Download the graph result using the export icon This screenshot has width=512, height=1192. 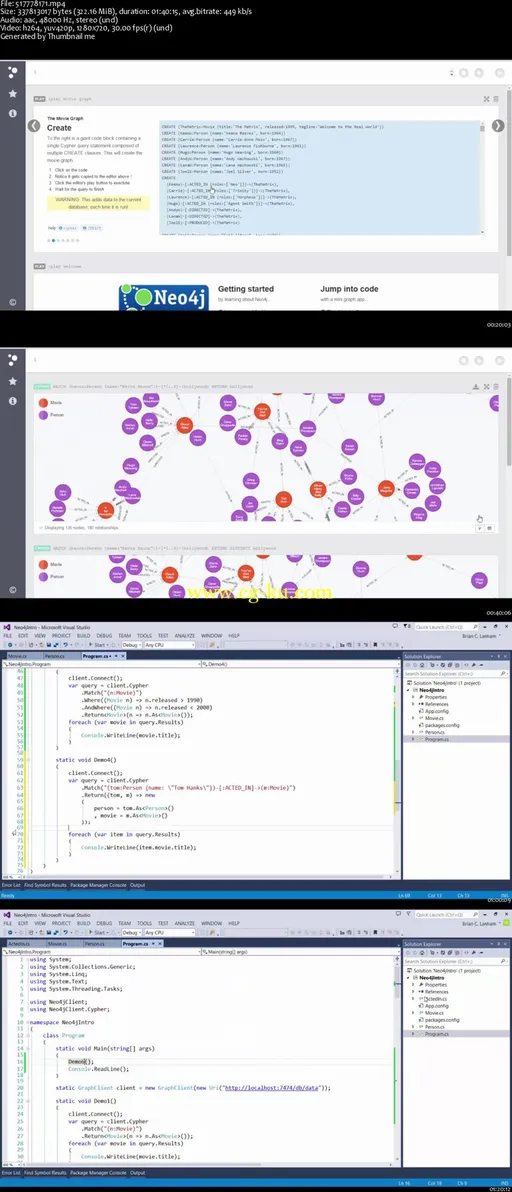pos(476,387)
